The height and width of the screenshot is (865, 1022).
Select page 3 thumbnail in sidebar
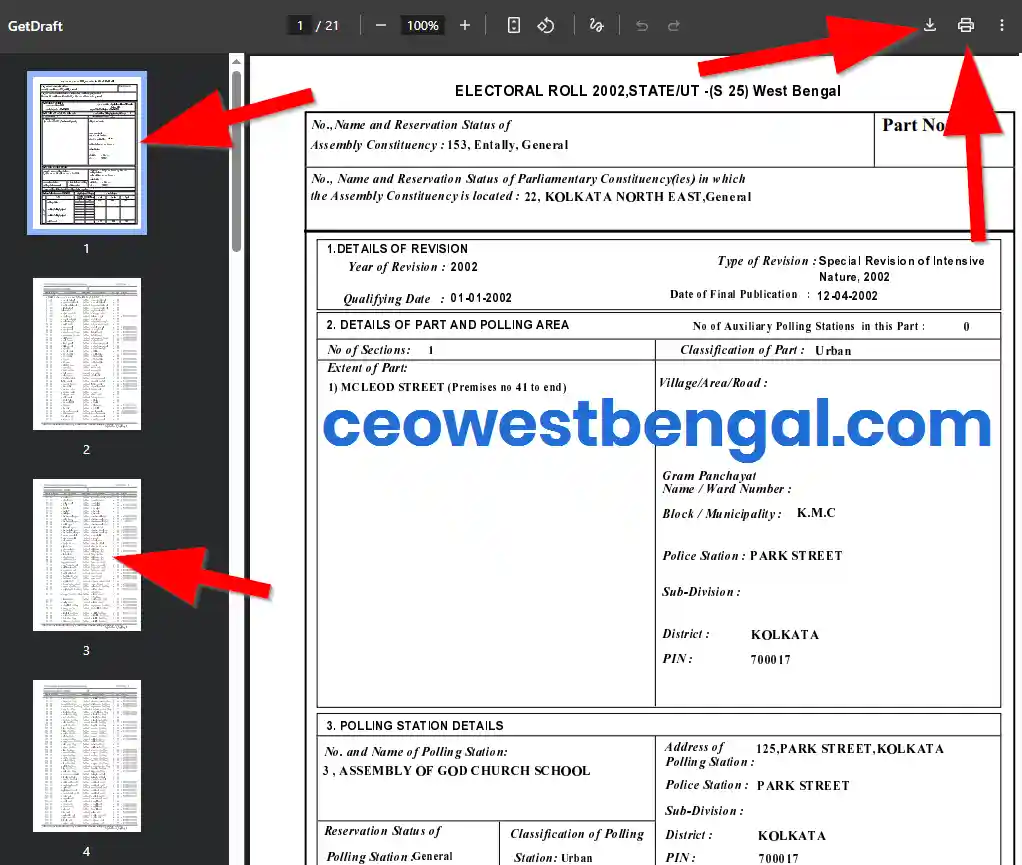point(86,554)
